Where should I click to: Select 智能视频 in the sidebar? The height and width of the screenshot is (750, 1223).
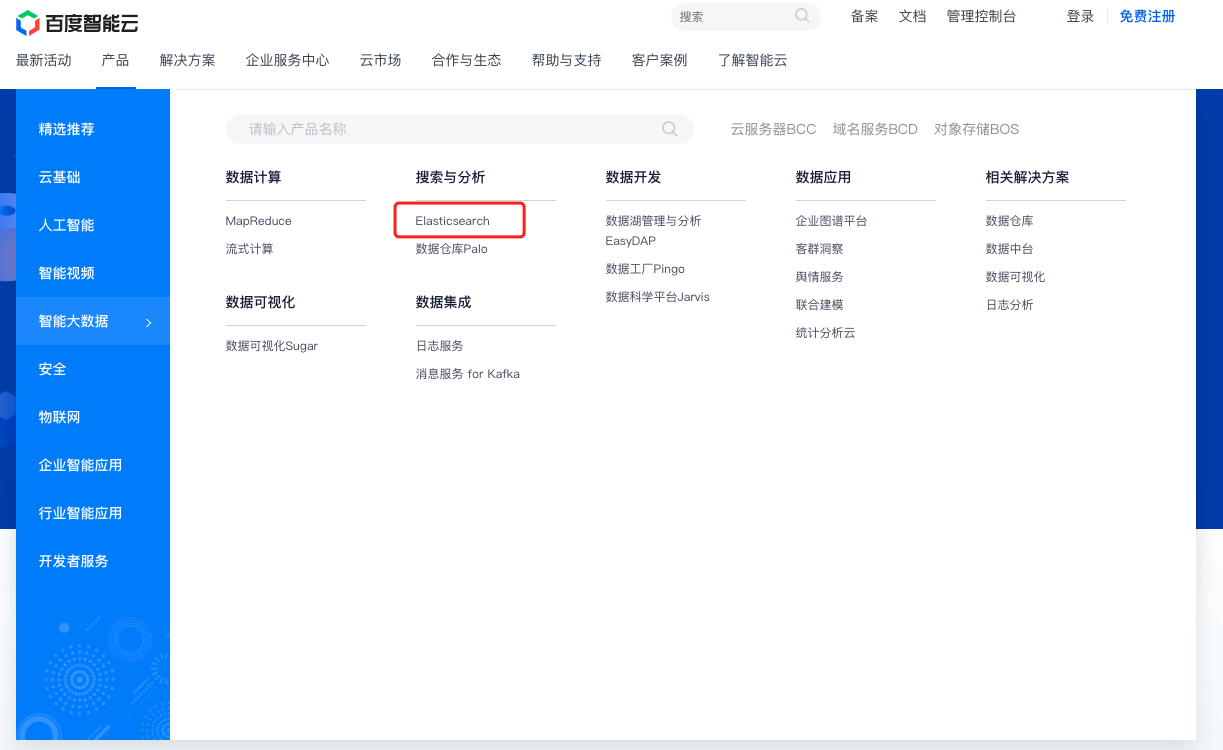point(93,273)
